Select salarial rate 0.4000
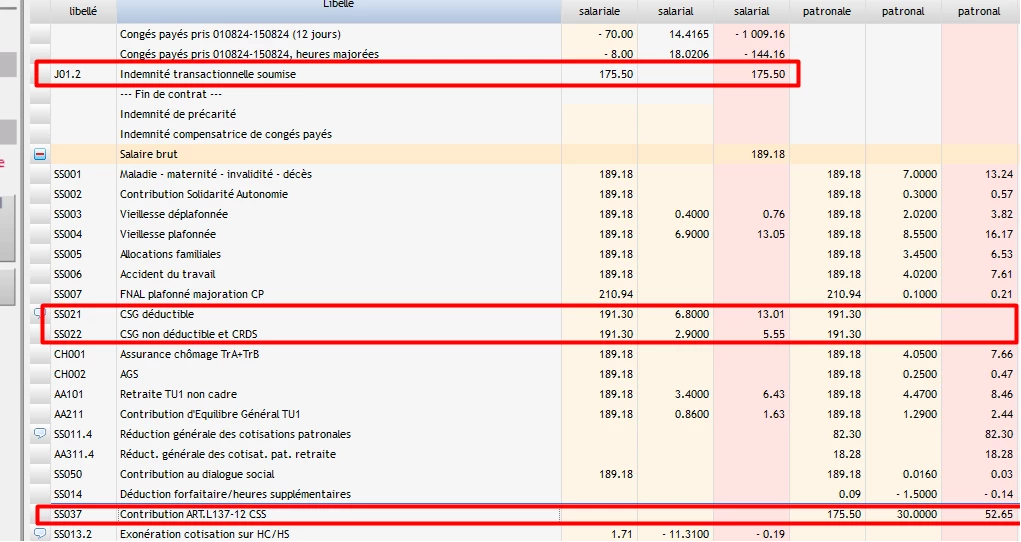The width and height of the screenshot is (1021, 542). pos(690,214)
